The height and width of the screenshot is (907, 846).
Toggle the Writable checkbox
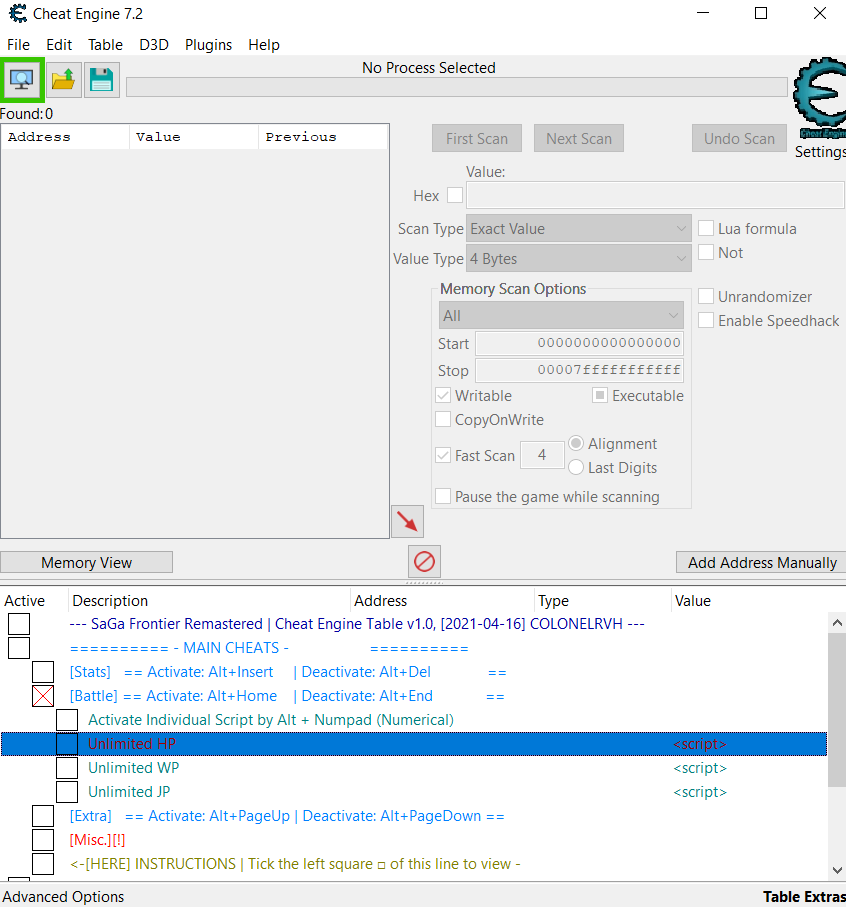tap(443, 395)
